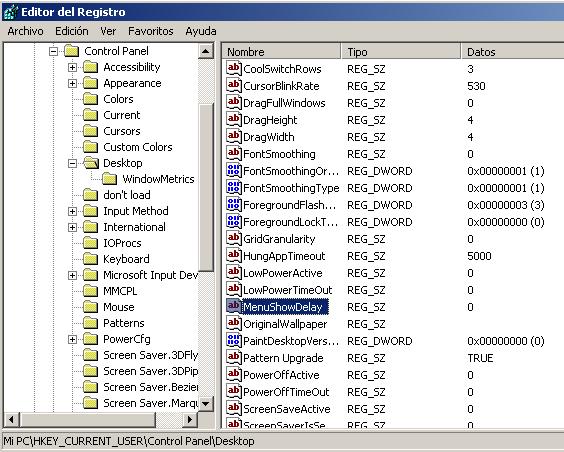
Task: Open the Archivo menu
Action: tap(25, 31)
